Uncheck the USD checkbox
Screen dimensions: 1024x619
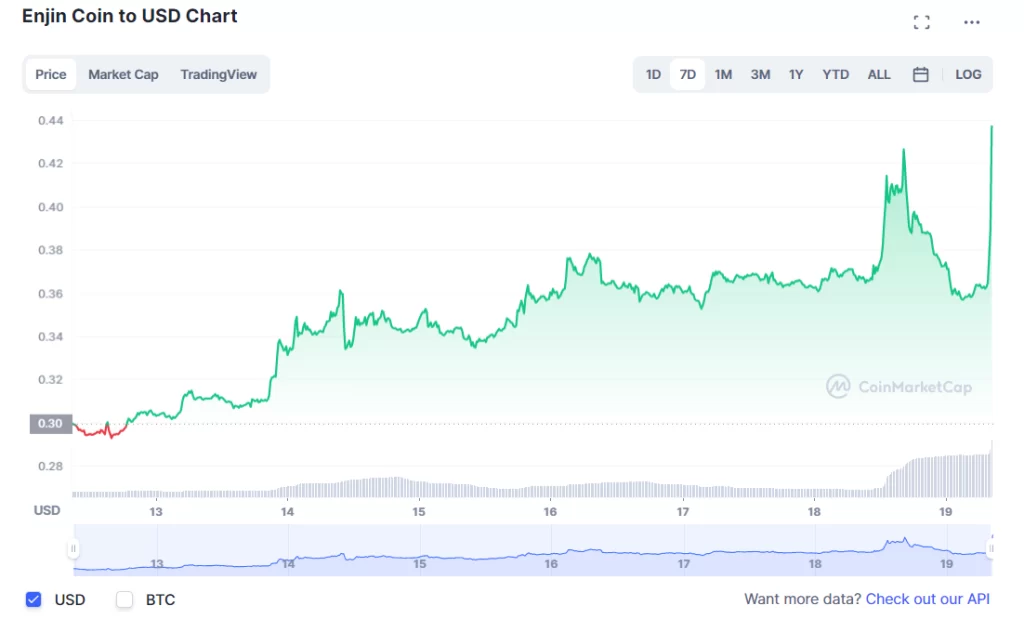pos(34,600)
